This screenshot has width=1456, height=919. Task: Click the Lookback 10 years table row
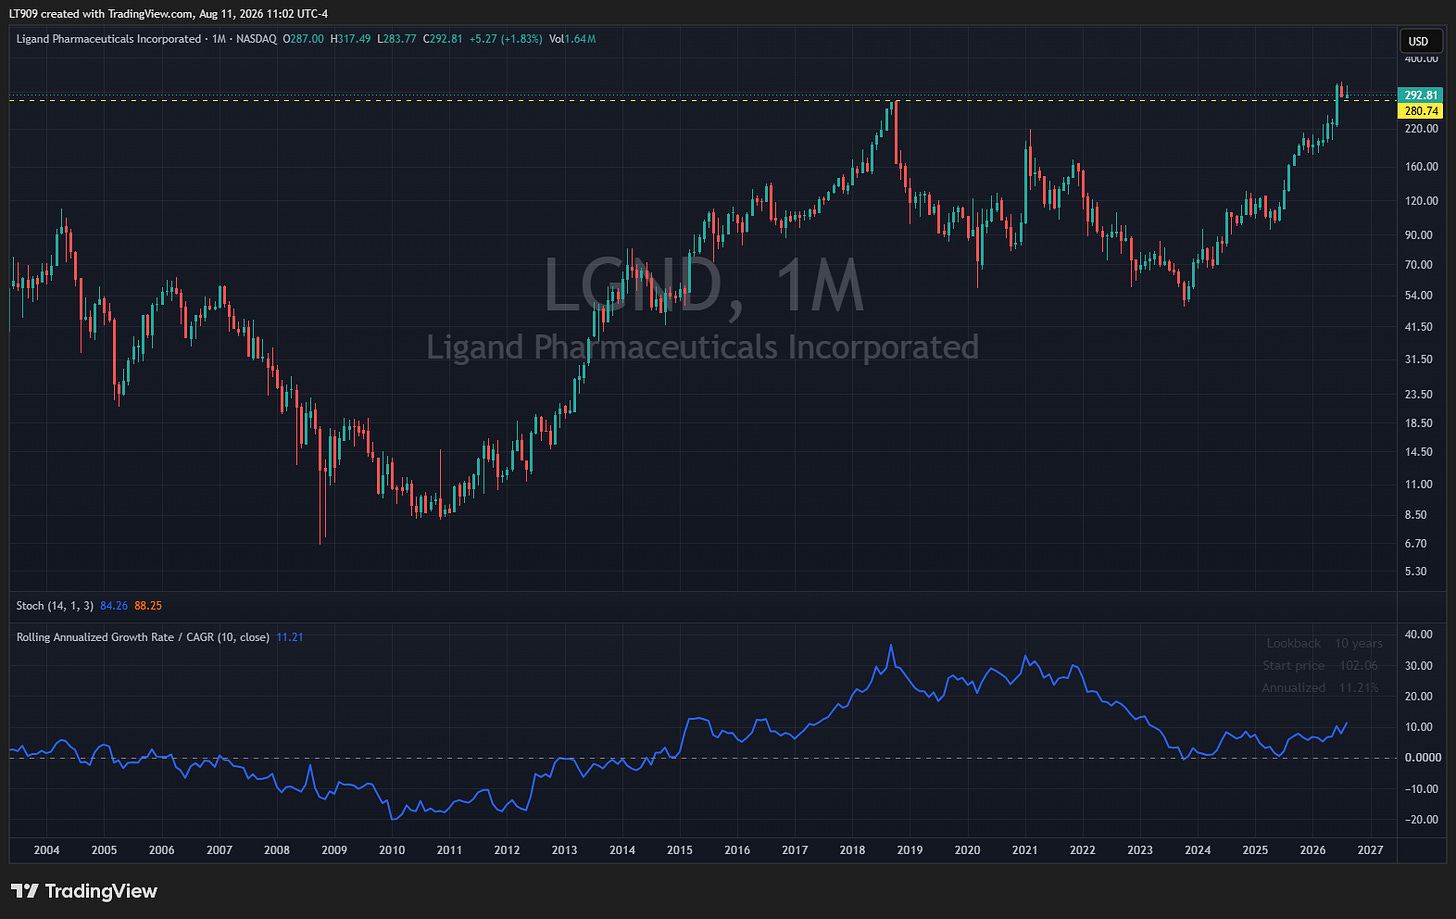pyautogui.click(x=1324, y=644)
